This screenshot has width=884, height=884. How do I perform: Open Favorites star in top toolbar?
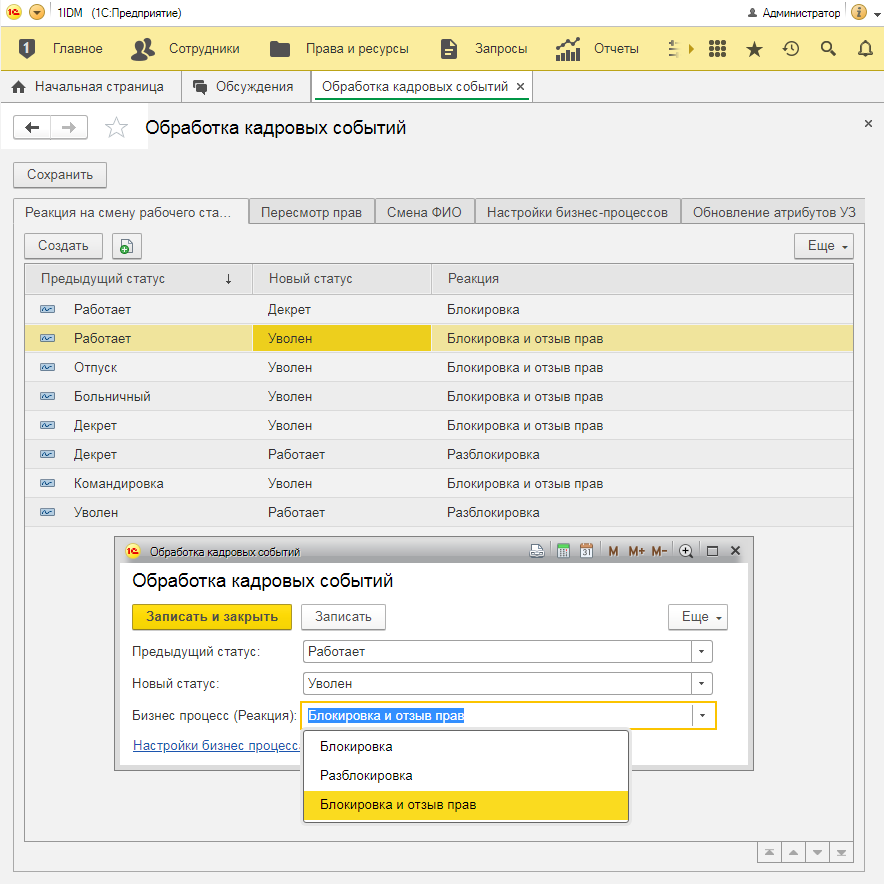(754, 49)
